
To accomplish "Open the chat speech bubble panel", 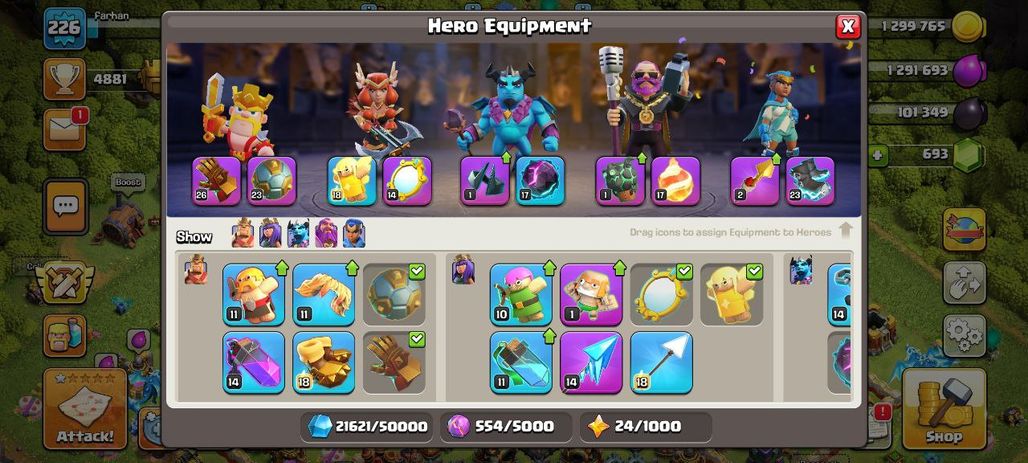I will 65,207.
